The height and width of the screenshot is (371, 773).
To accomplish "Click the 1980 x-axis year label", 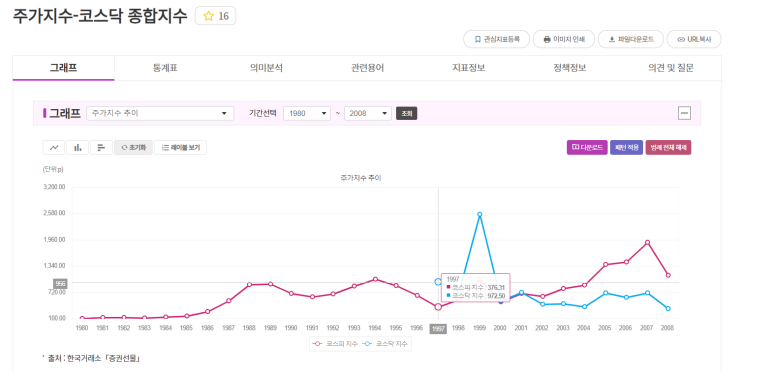I will [81, 328].
